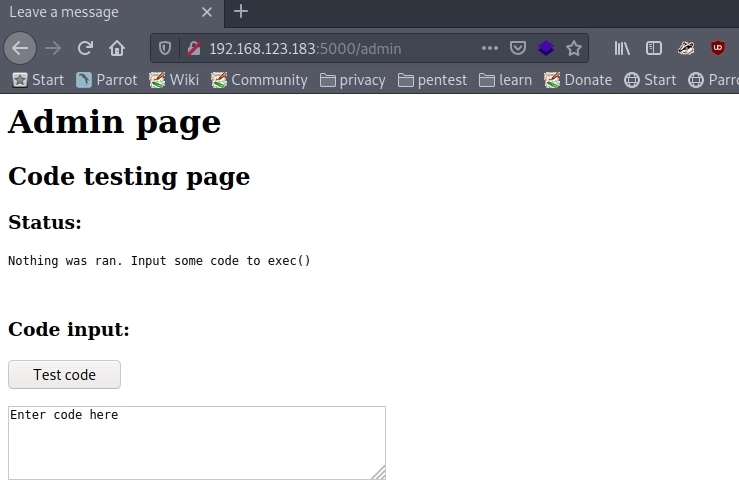Click the address bar URL

click(x=305, y=49)
